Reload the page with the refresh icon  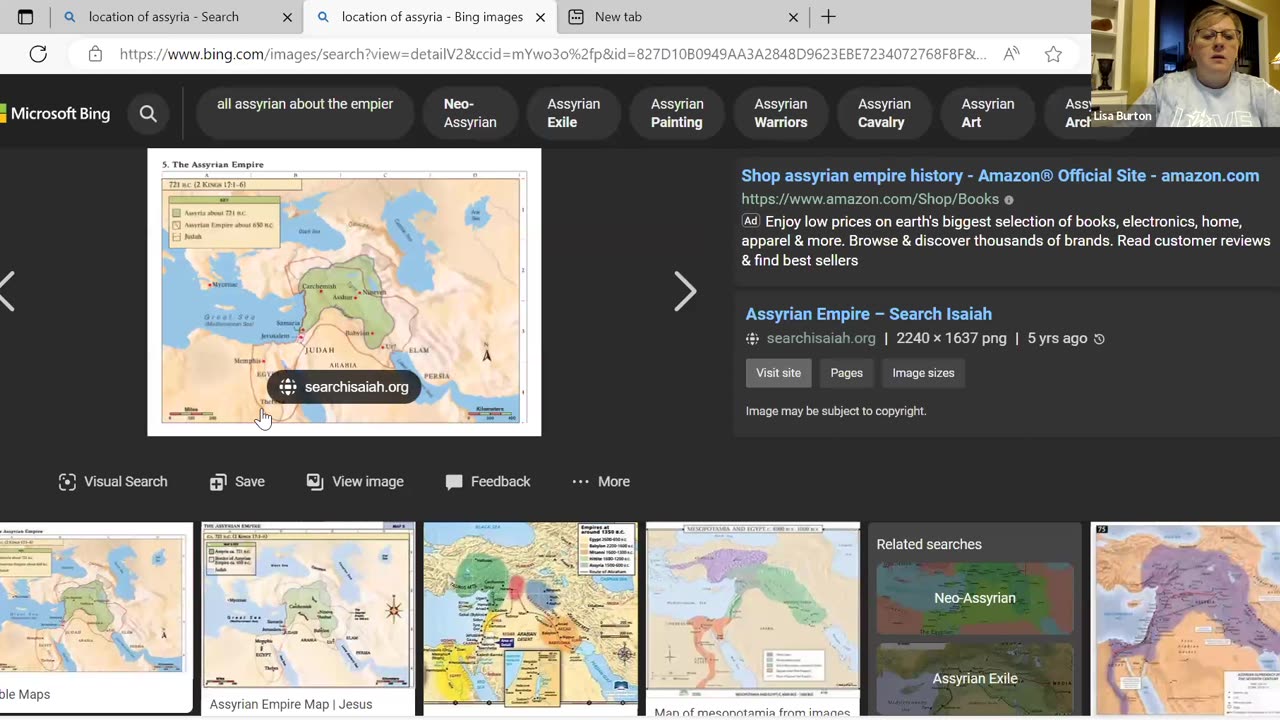[x=38, y=54]
